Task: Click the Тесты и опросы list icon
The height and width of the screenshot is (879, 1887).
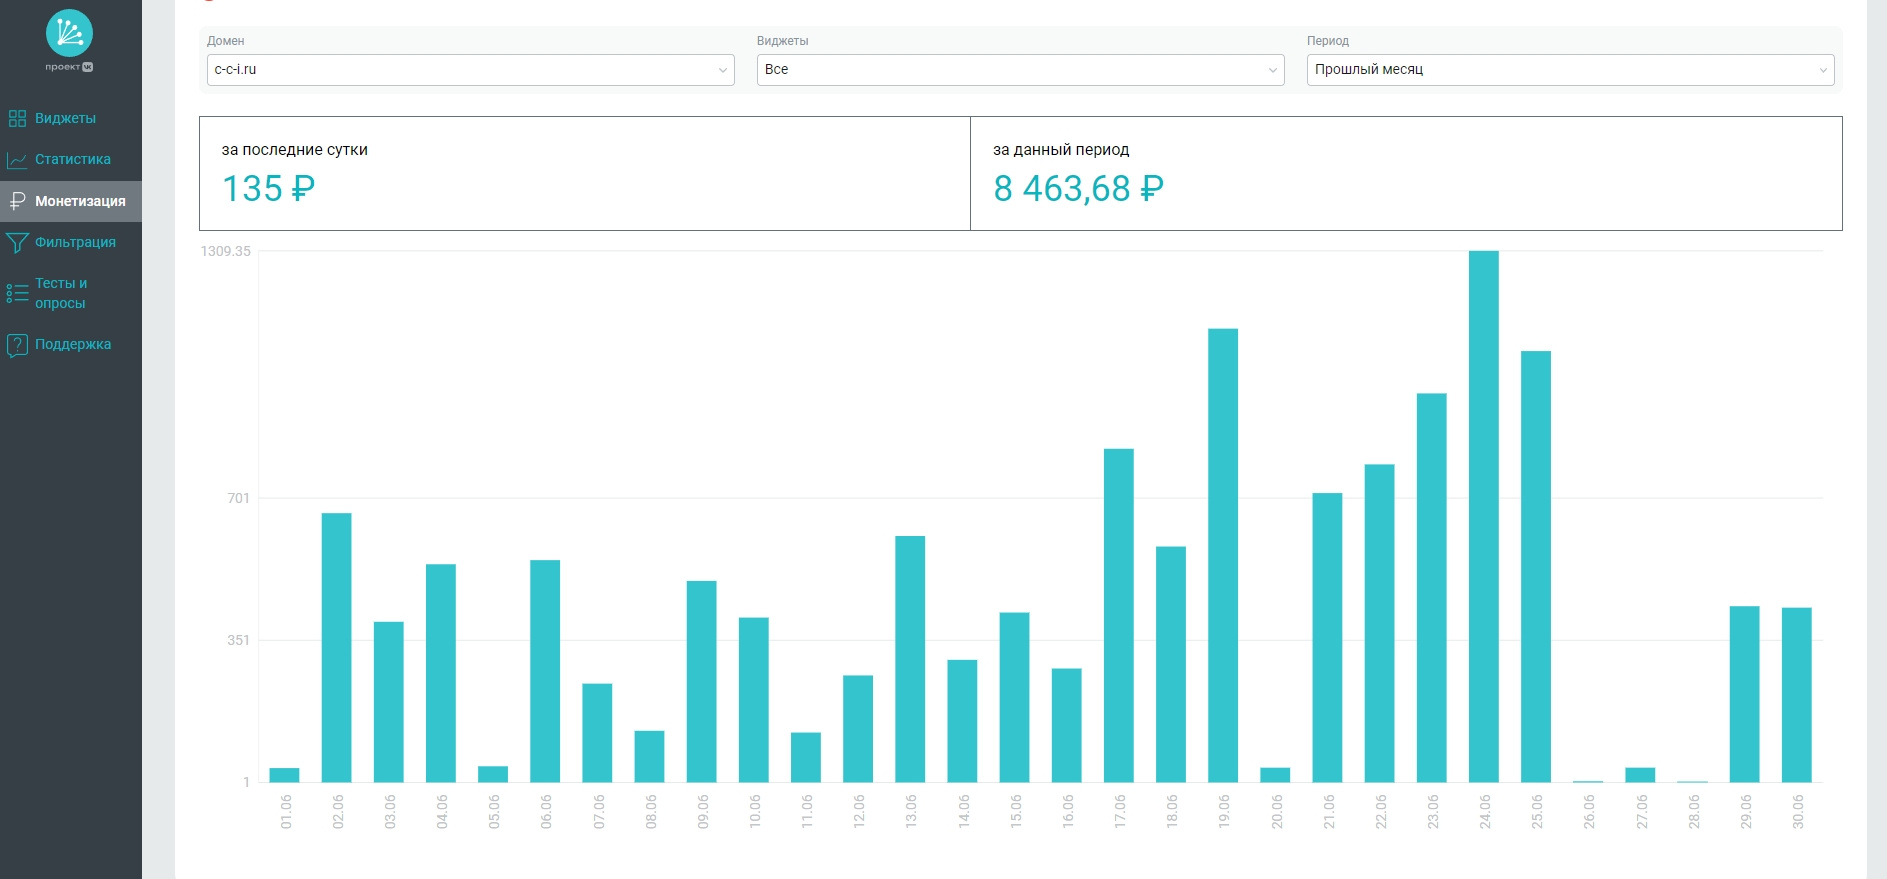Action: pos(17,293)
